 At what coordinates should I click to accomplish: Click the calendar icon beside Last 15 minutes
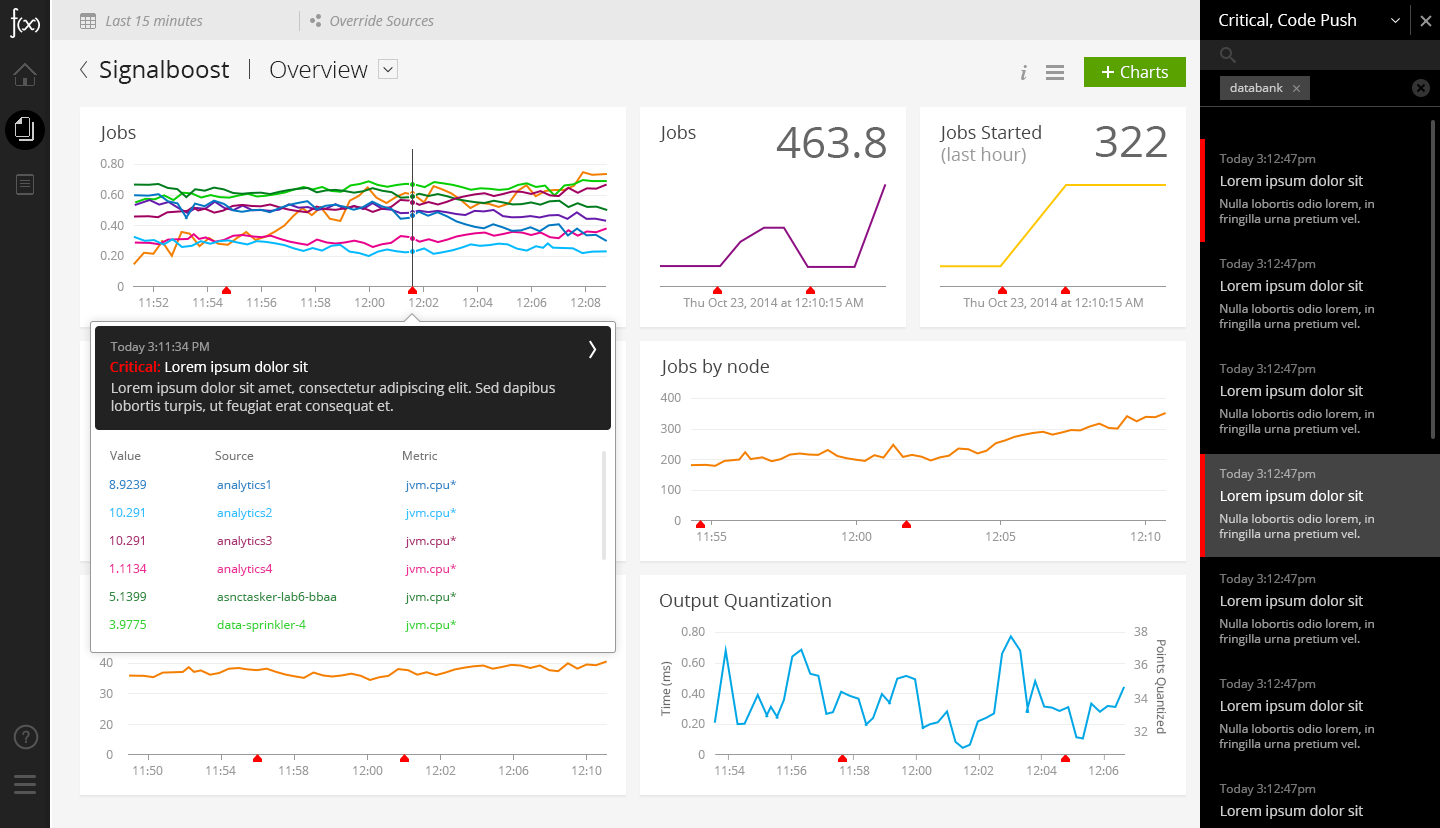pos(88,20)
